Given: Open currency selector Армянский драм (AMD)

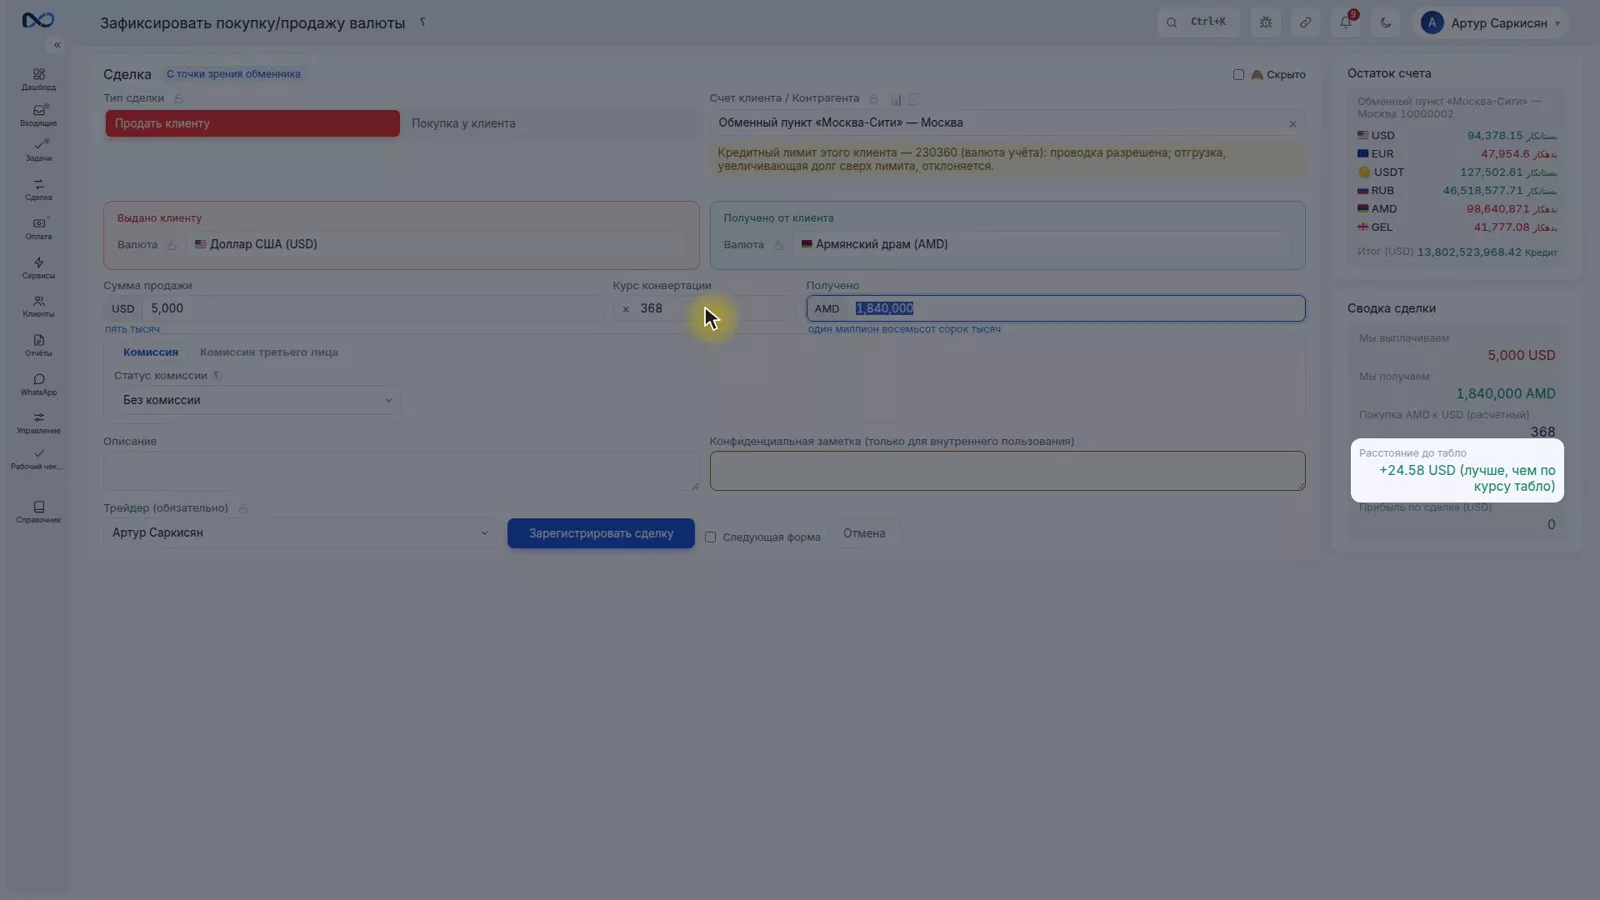Looking at the screenshot, I should [1043, 244].
